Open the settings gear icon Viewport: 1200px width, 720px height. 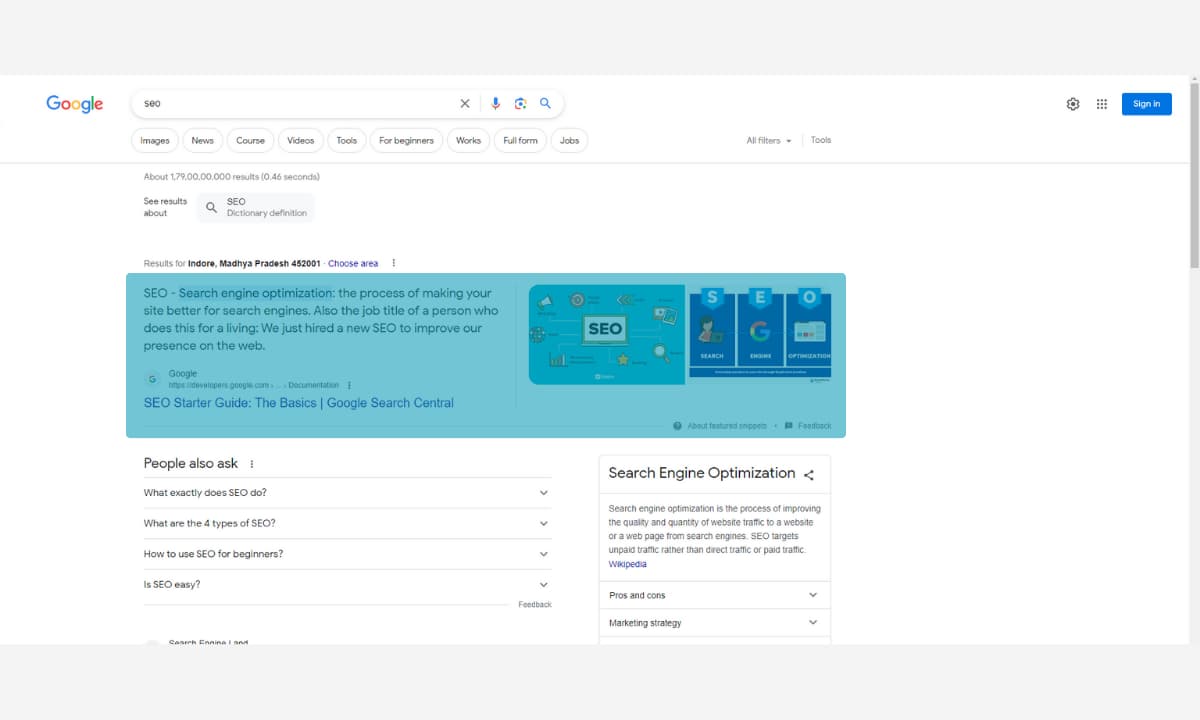[x=1073, y=104]
